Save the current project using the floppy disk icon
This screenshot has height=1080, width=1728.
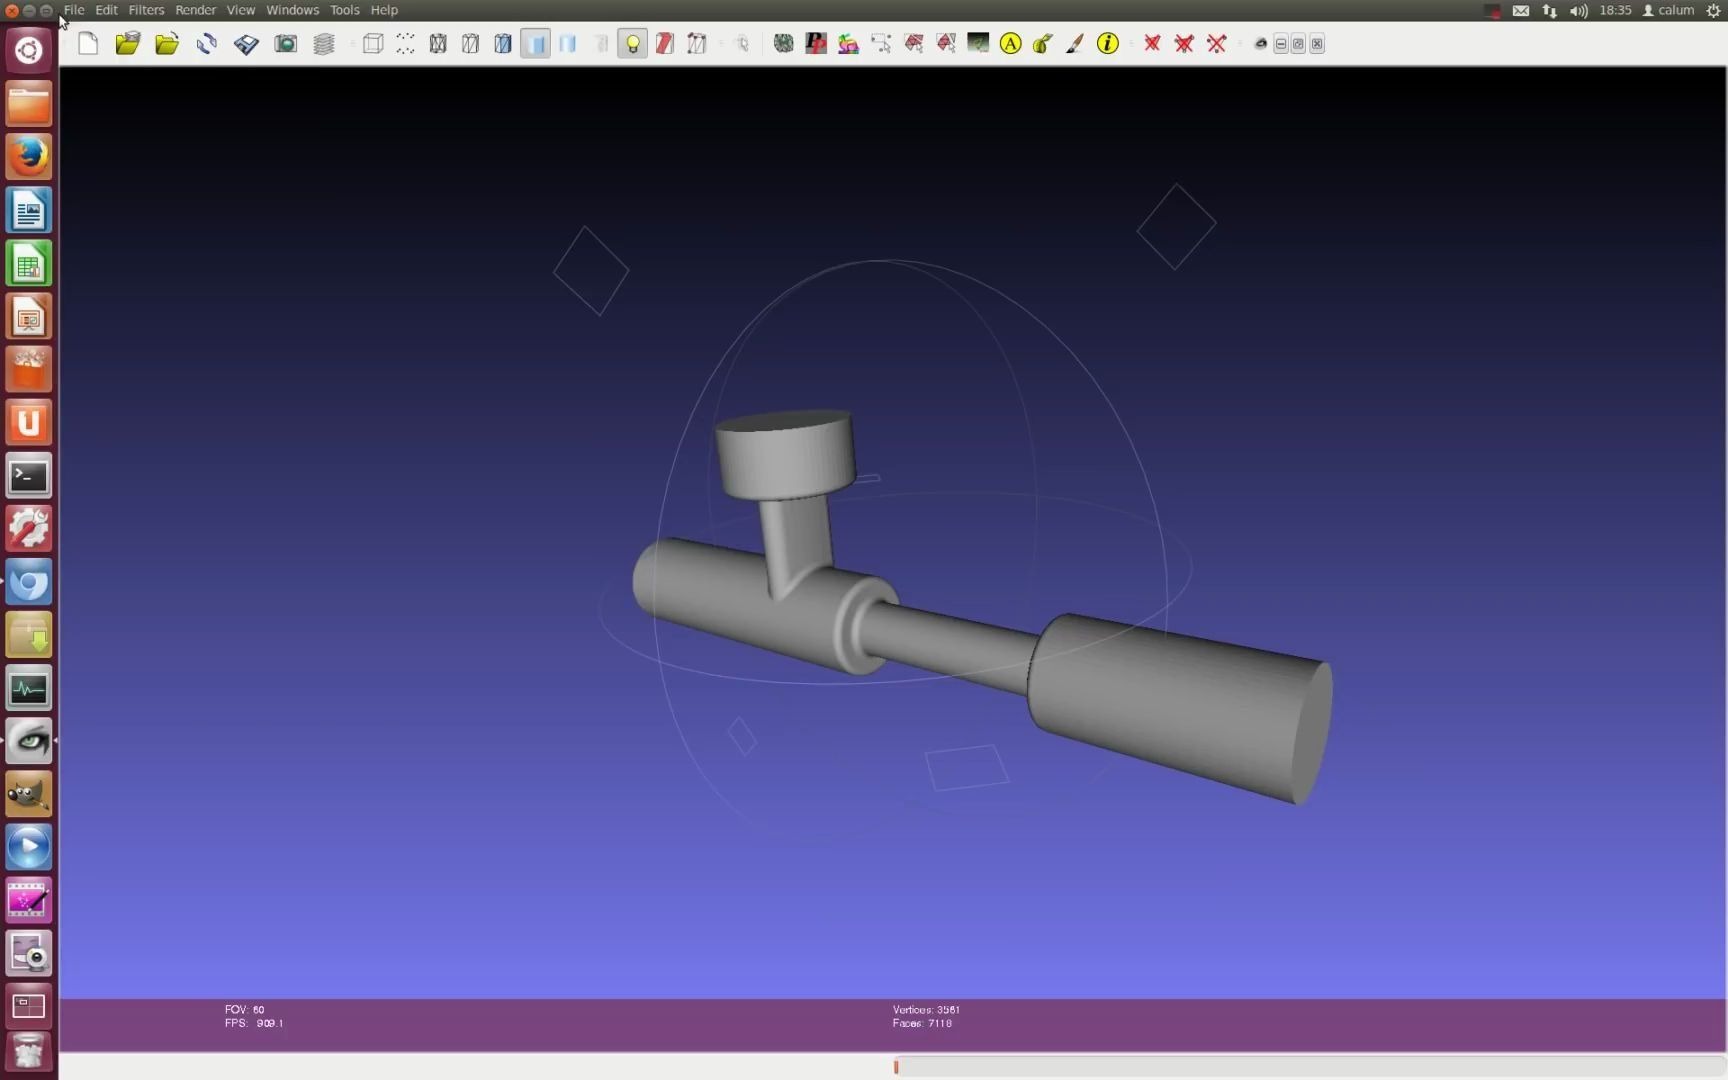click(246, 43)
